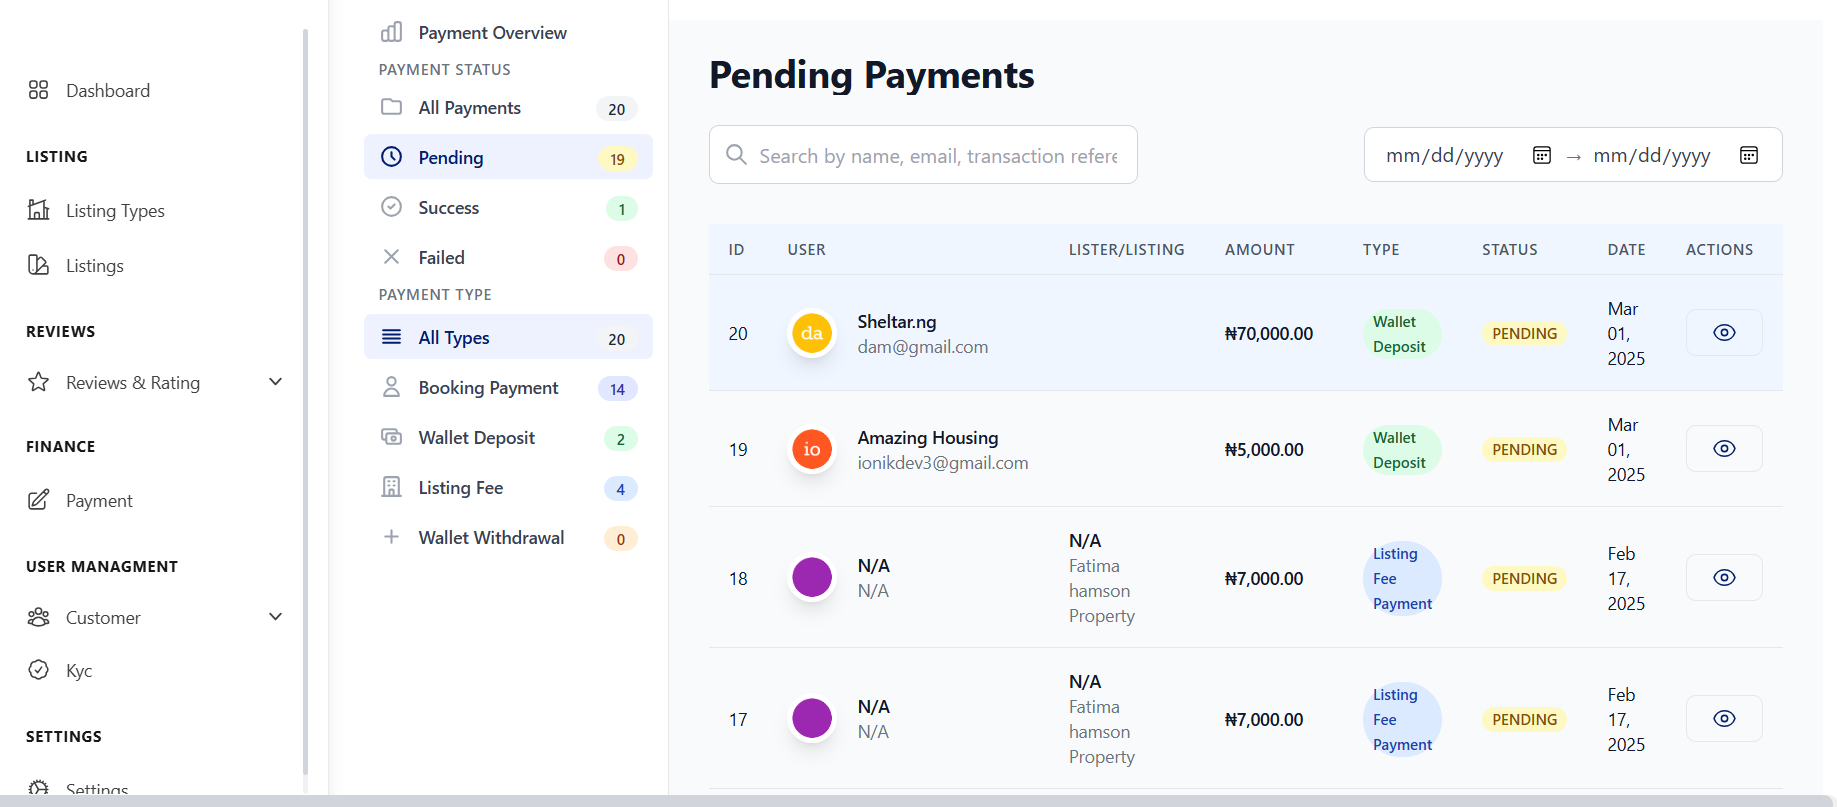1837x807 pixels.
Task: Click the Kyc checkmark badge icon
Action: (x=38, y=670)
